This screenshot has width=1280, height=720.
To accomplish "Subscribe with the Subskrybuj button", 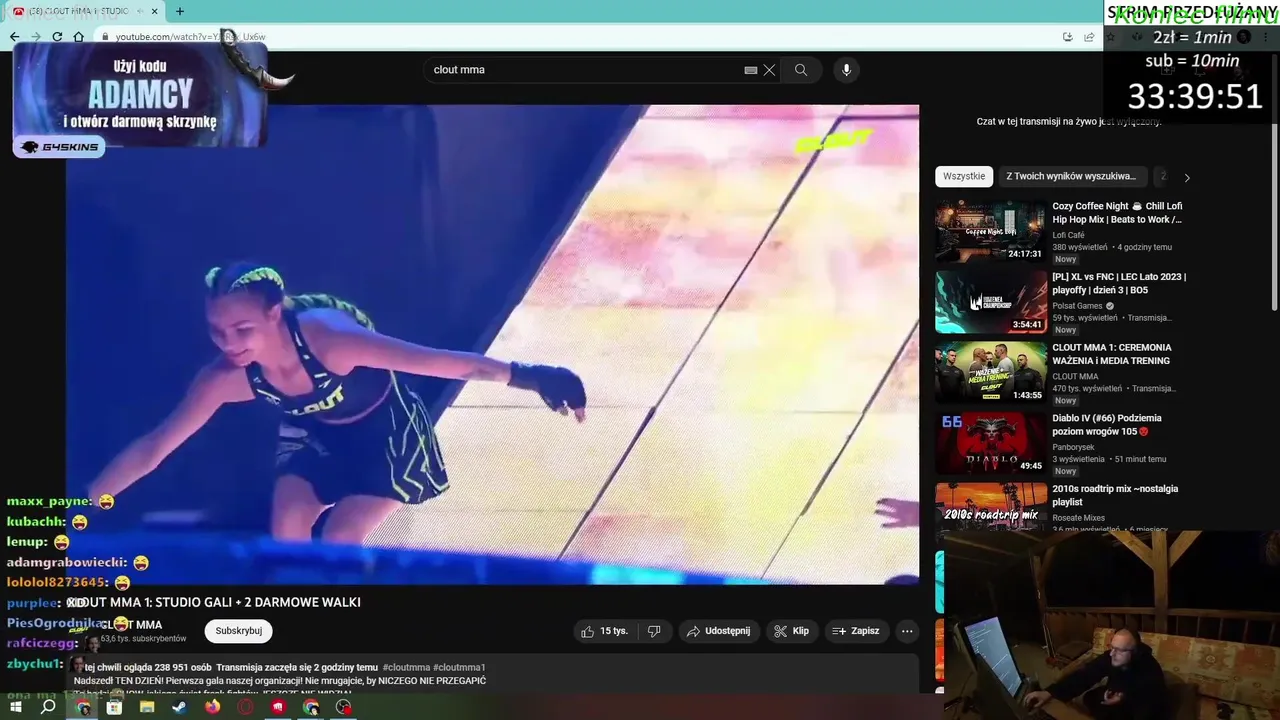I will point(239,631).
